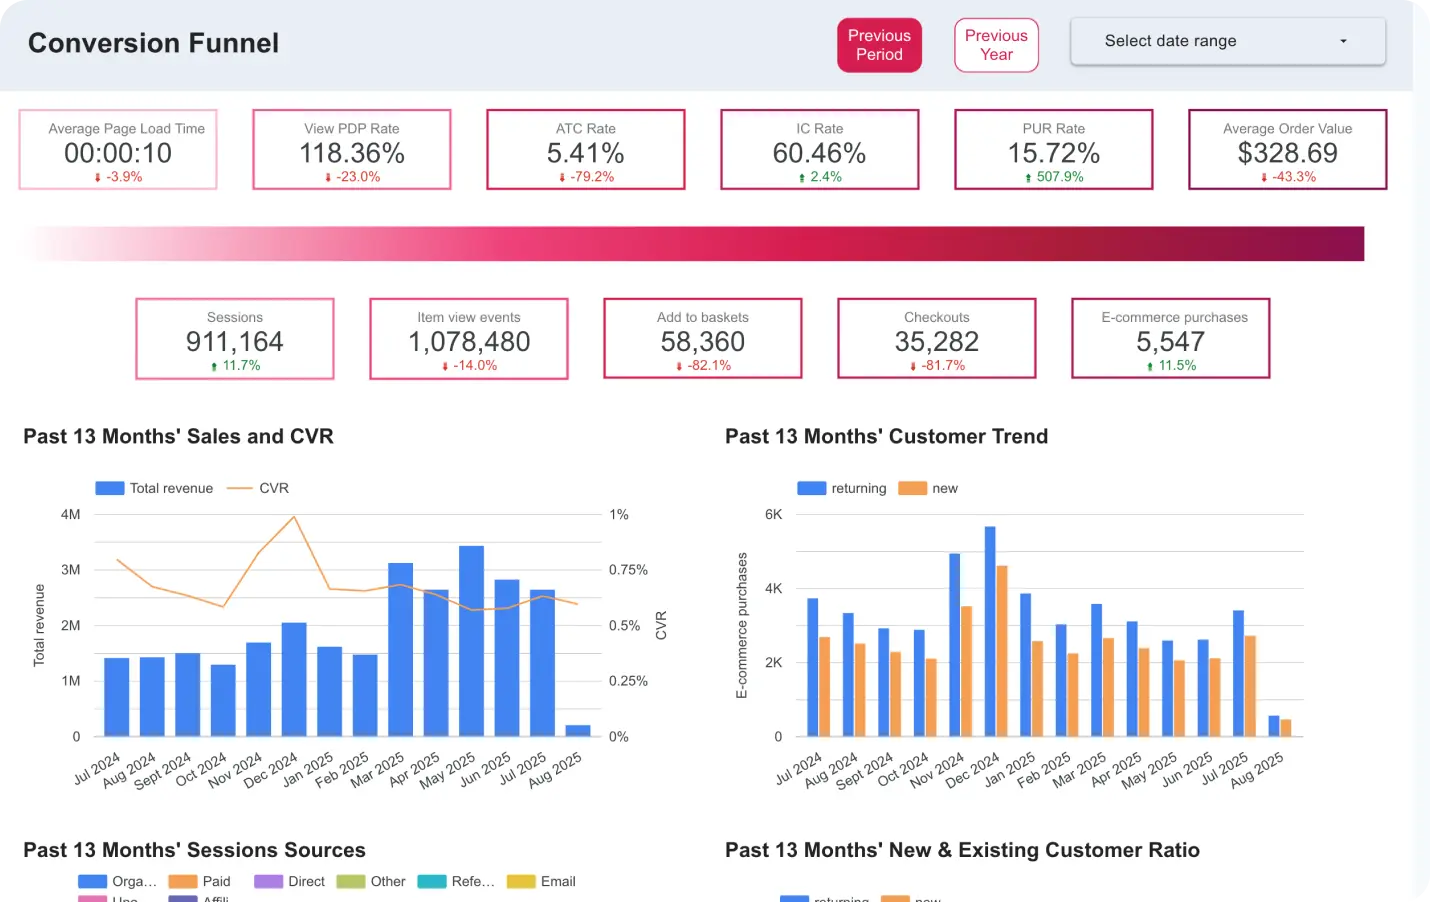
Task: Open the Select date range dropdown
Action: (x=1226, y=41)
